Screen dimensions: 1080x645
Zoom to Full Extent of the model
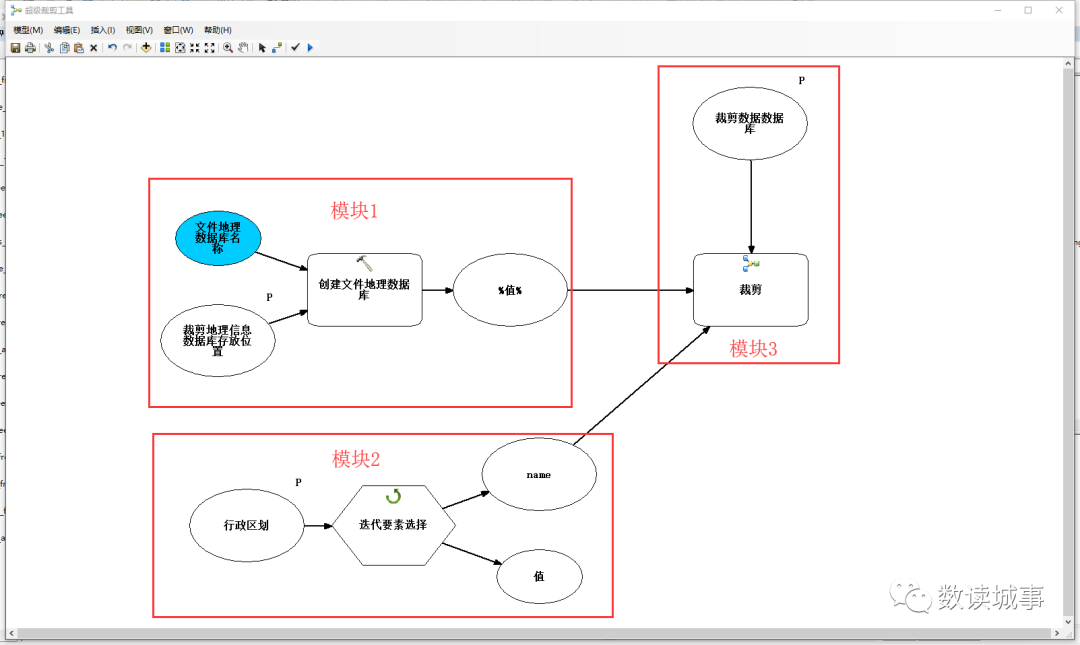click(x=180, y=48)
